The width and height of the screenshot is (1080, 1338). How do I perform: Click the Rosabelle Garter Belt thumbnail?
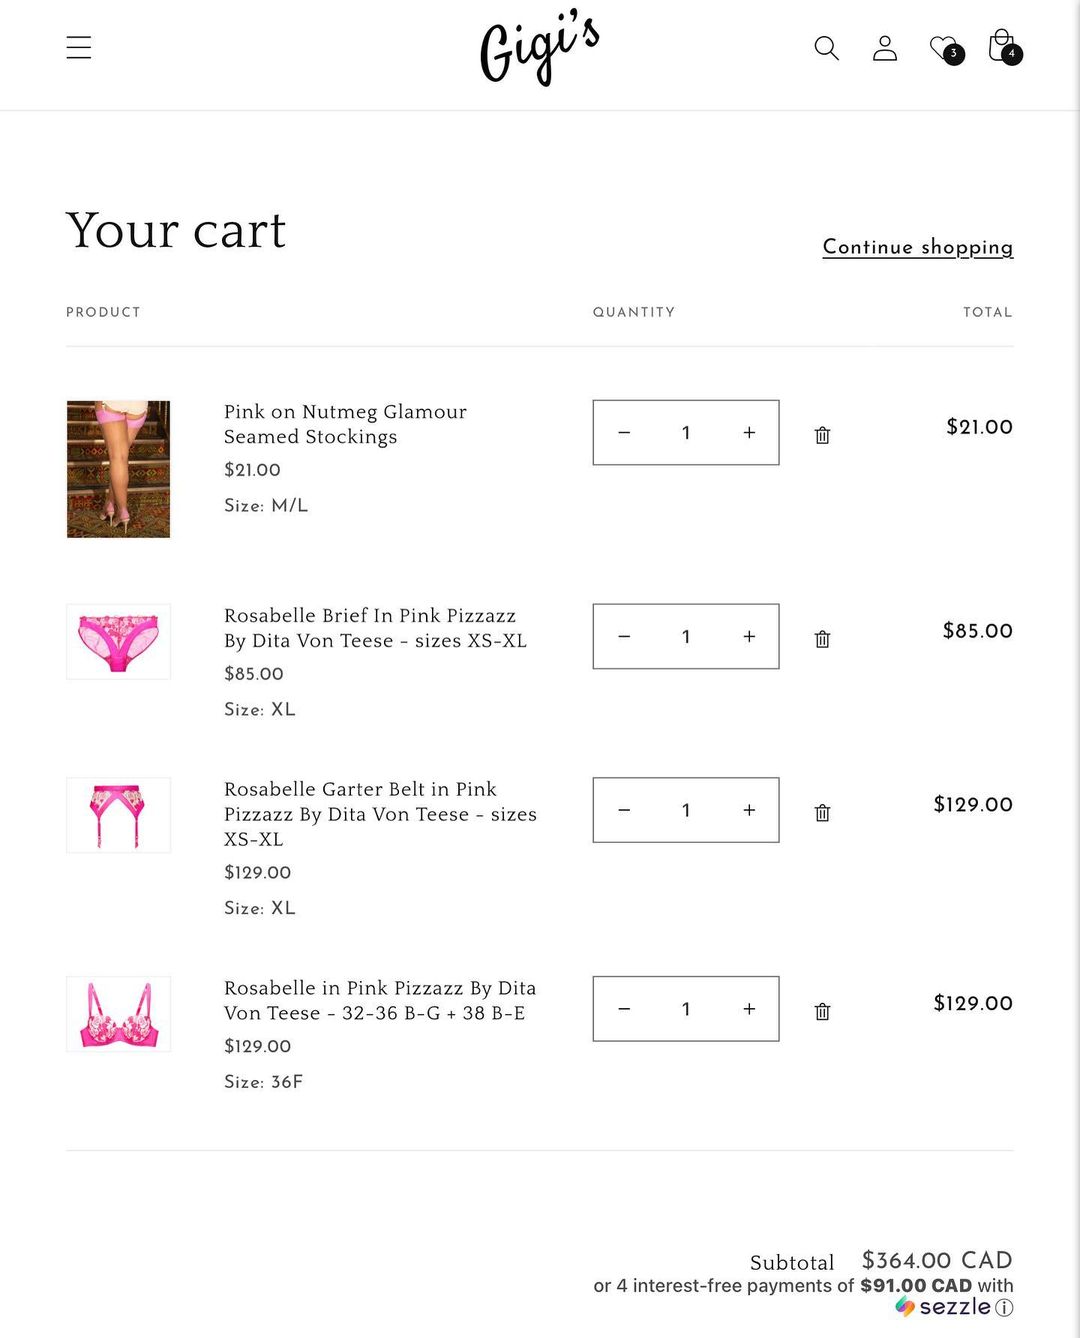pos(118,815)
